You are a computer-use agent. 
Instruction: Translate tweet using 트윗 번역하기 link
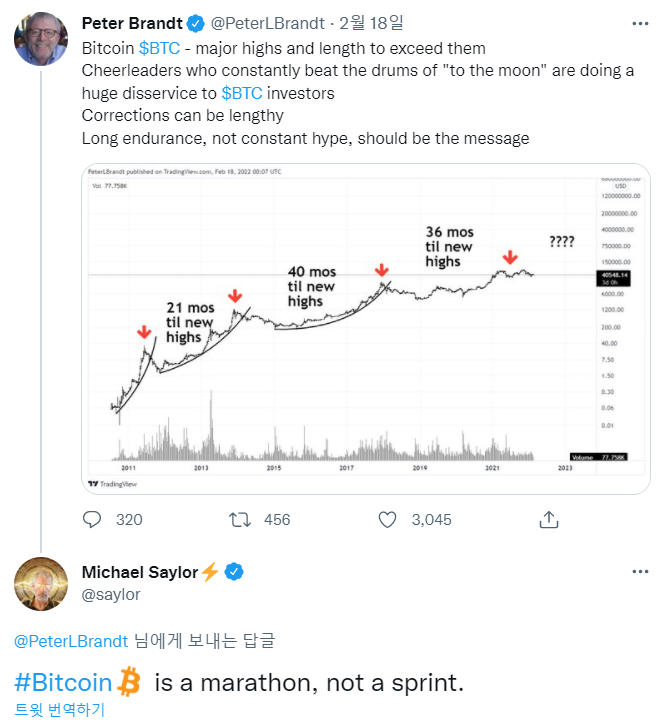click(x=60, y=709)
